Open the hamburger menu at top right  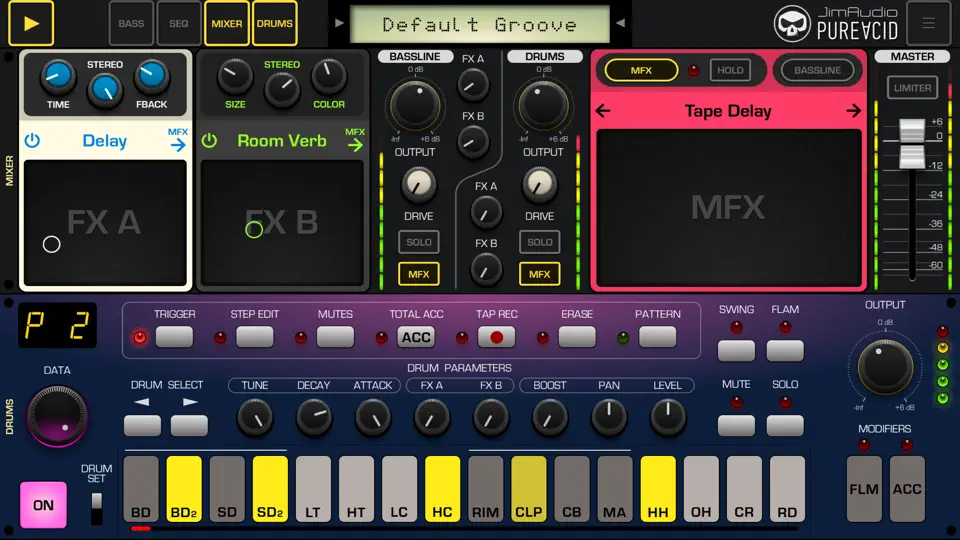point(928,23)
